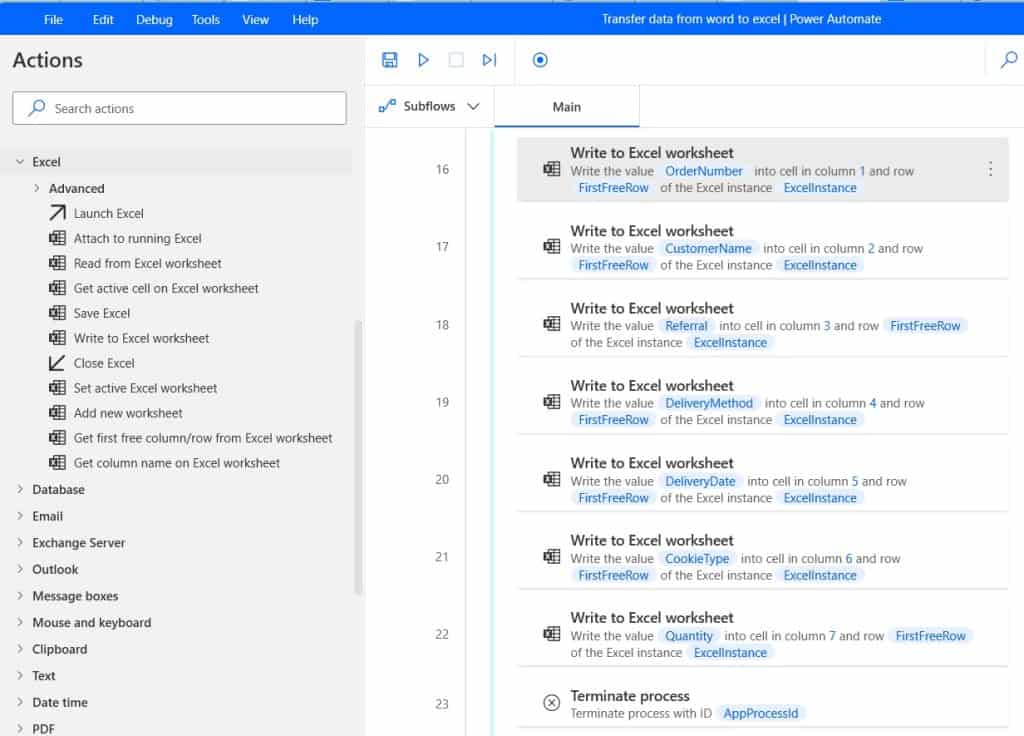Expand the Date time group
The height and width of the screenshot is (736, 1024).
pyautogui.click(x=20, y=702)
